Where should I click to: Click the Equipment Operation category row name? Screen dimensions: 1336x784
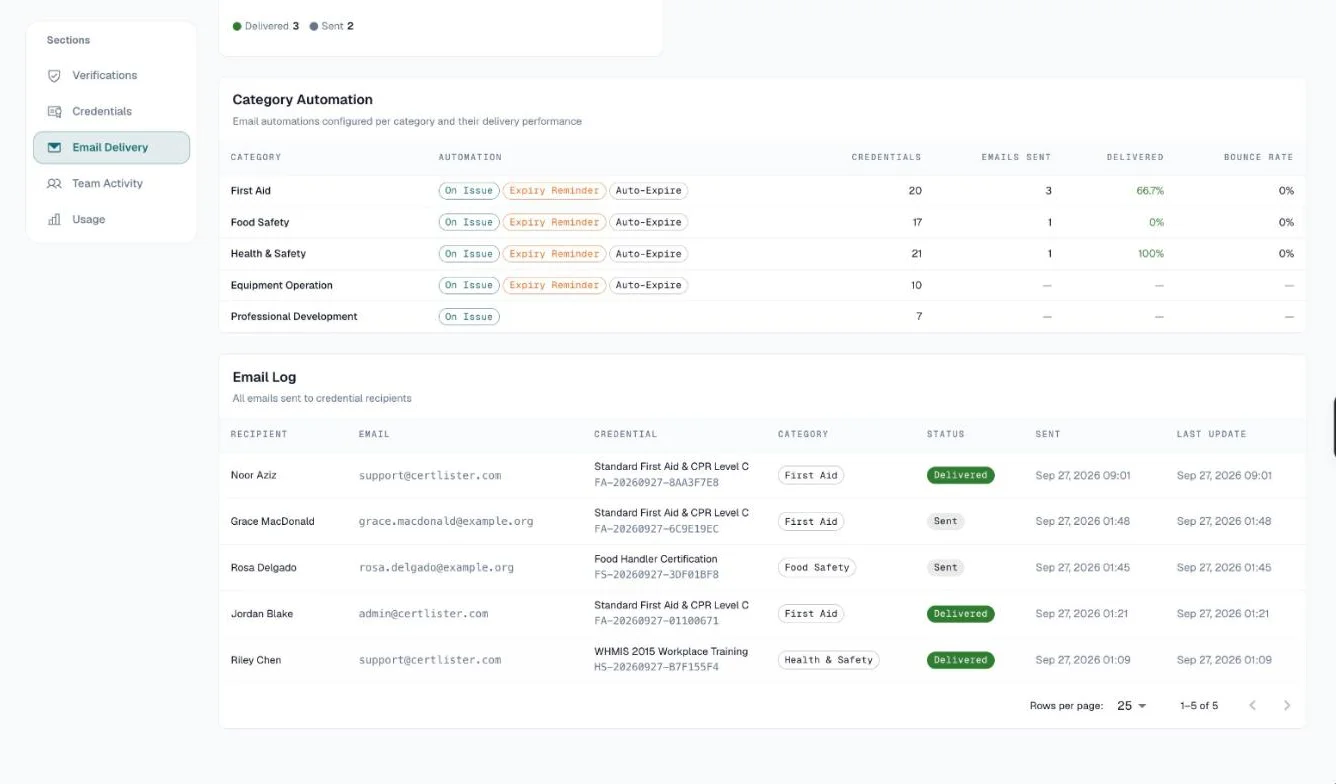pyautogui.click(x=282, y=285)
